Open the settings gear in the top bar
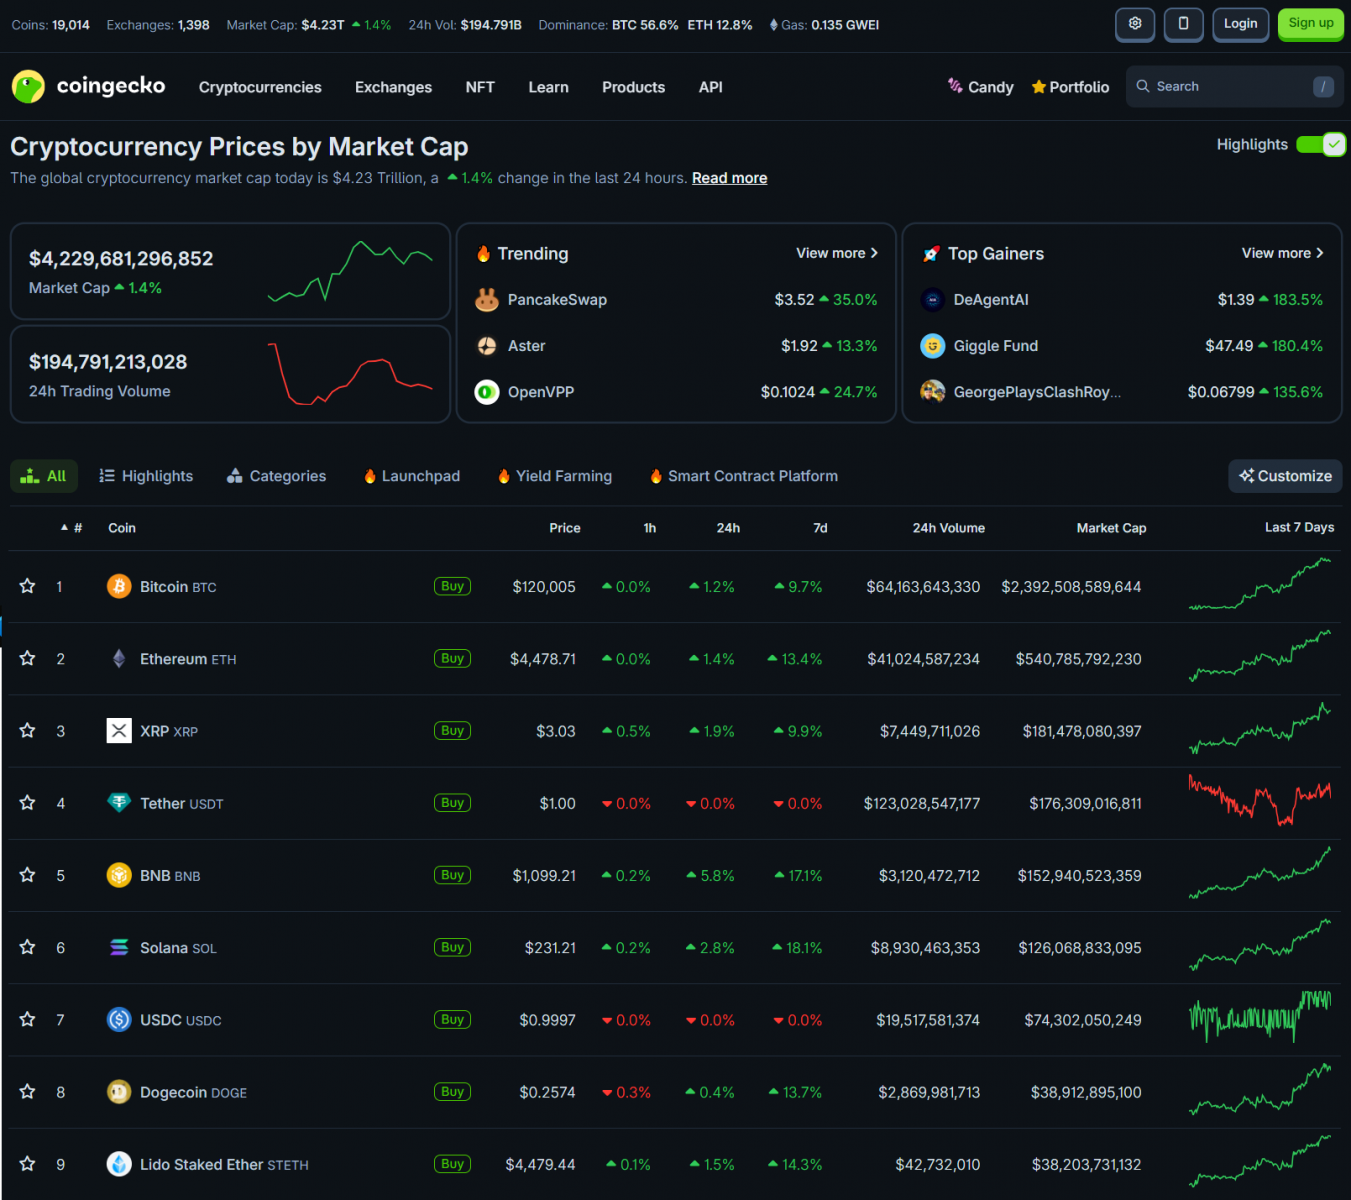This screenshot has height=1200, width=1351. tap(1134, 24)
